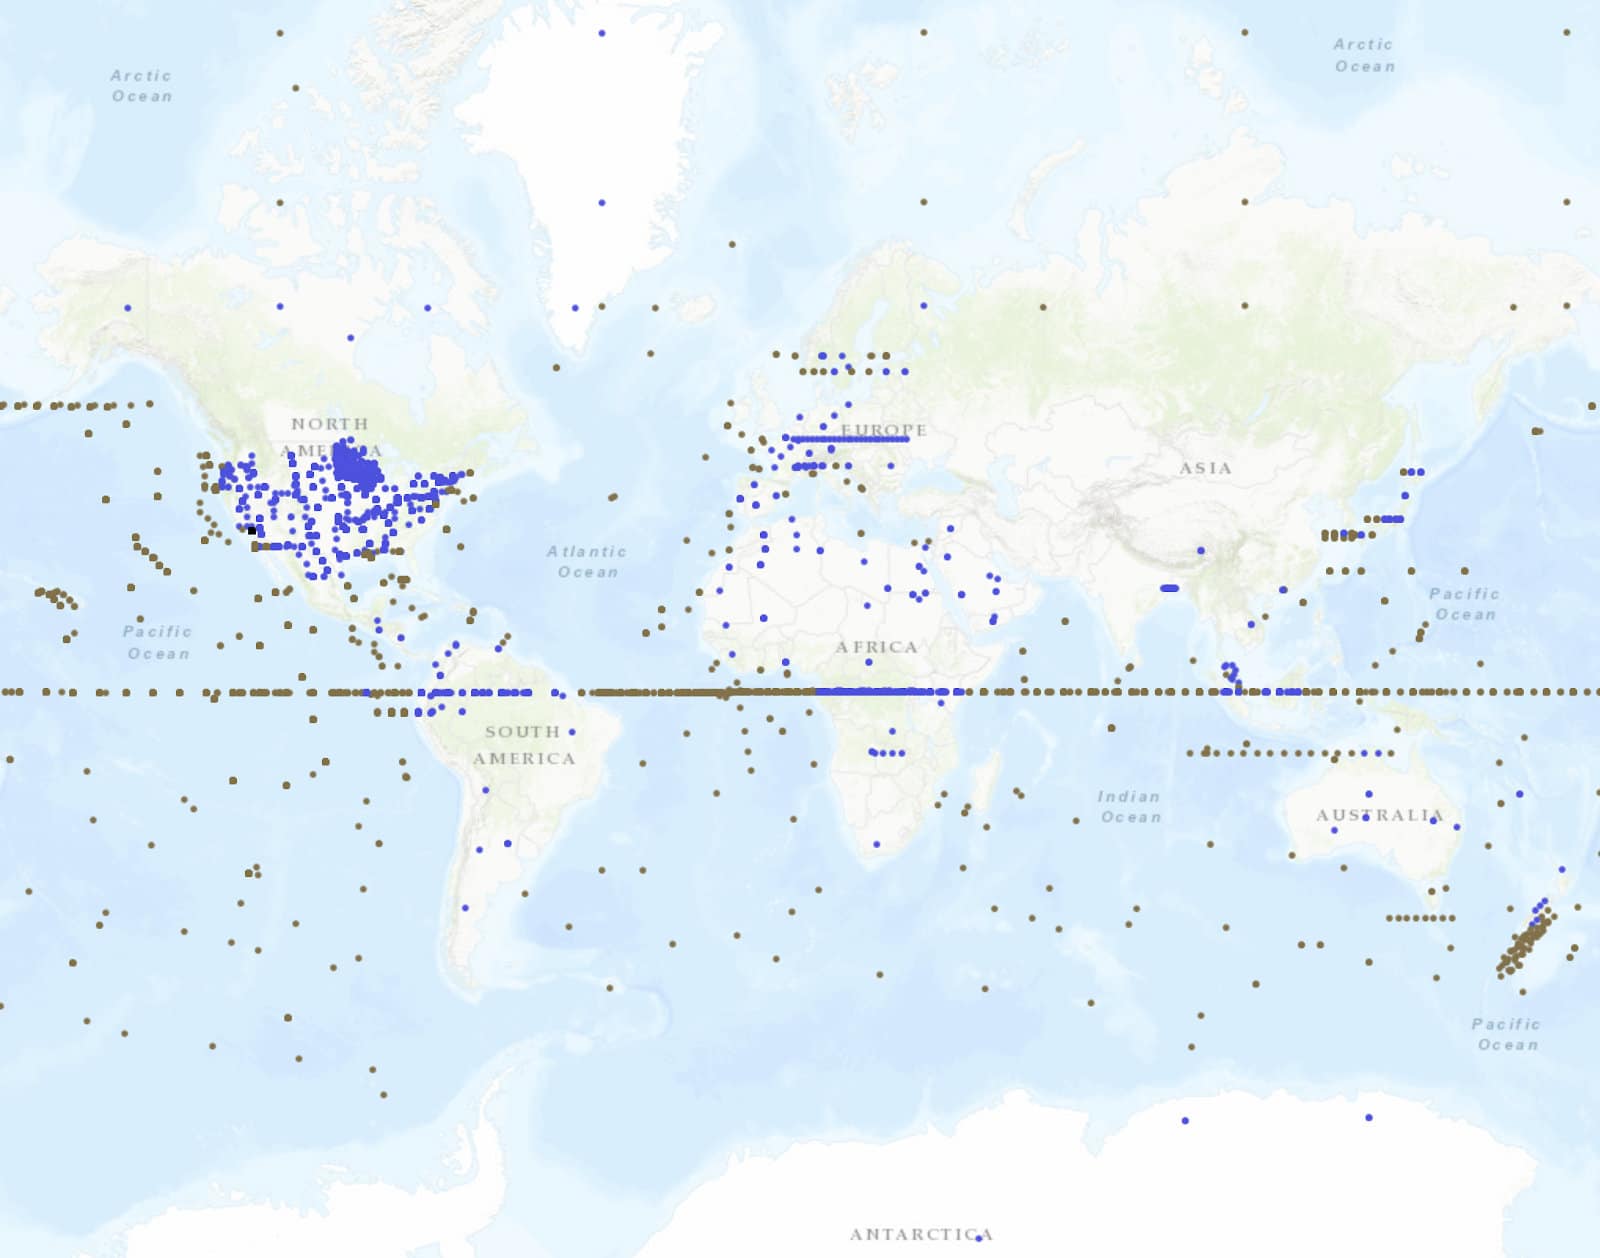
Task: Click the ASIA map label
Action: pyautogui.click(x=1205, y=468)
